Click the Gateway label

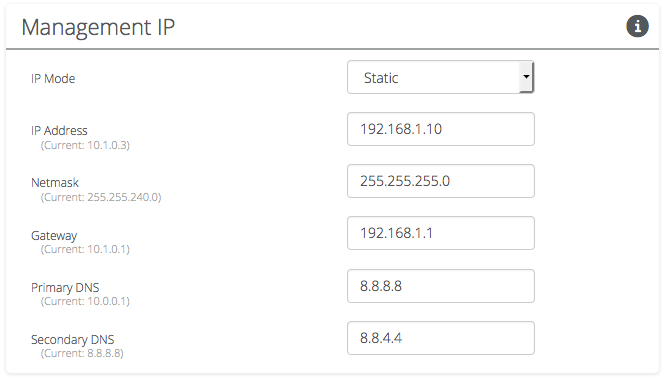tap(54, 236)
